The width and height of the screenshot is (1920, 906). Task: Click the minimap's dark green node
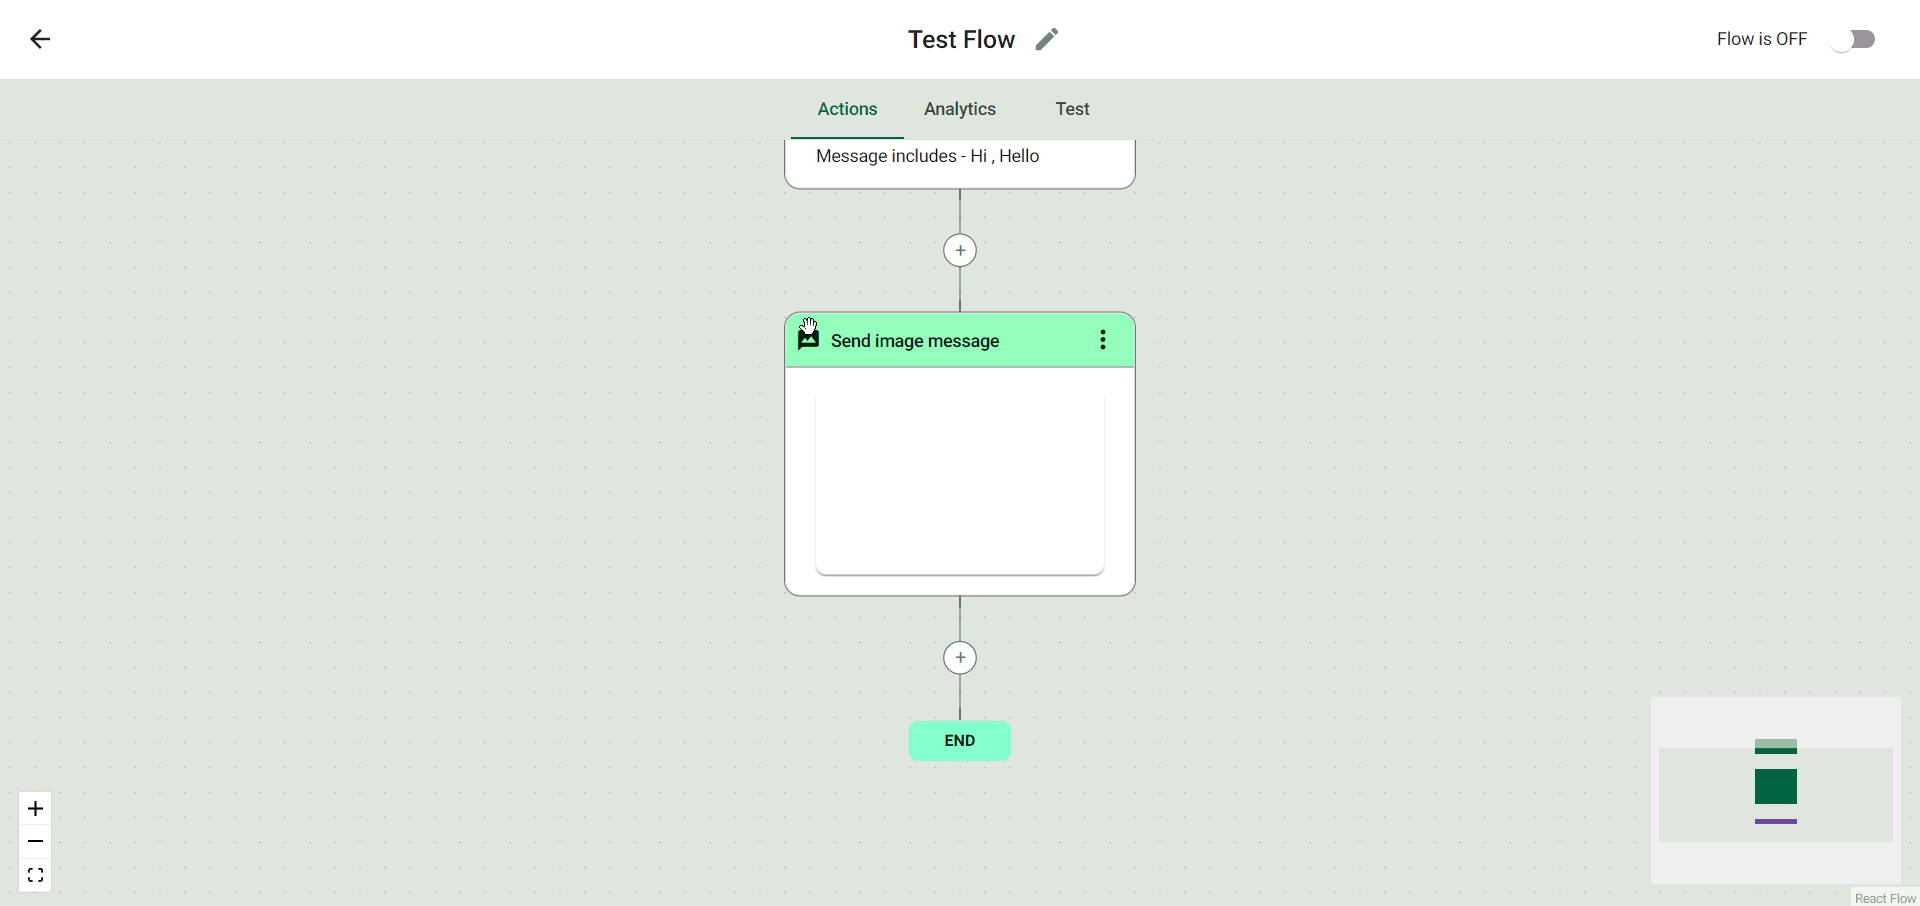1775,786
